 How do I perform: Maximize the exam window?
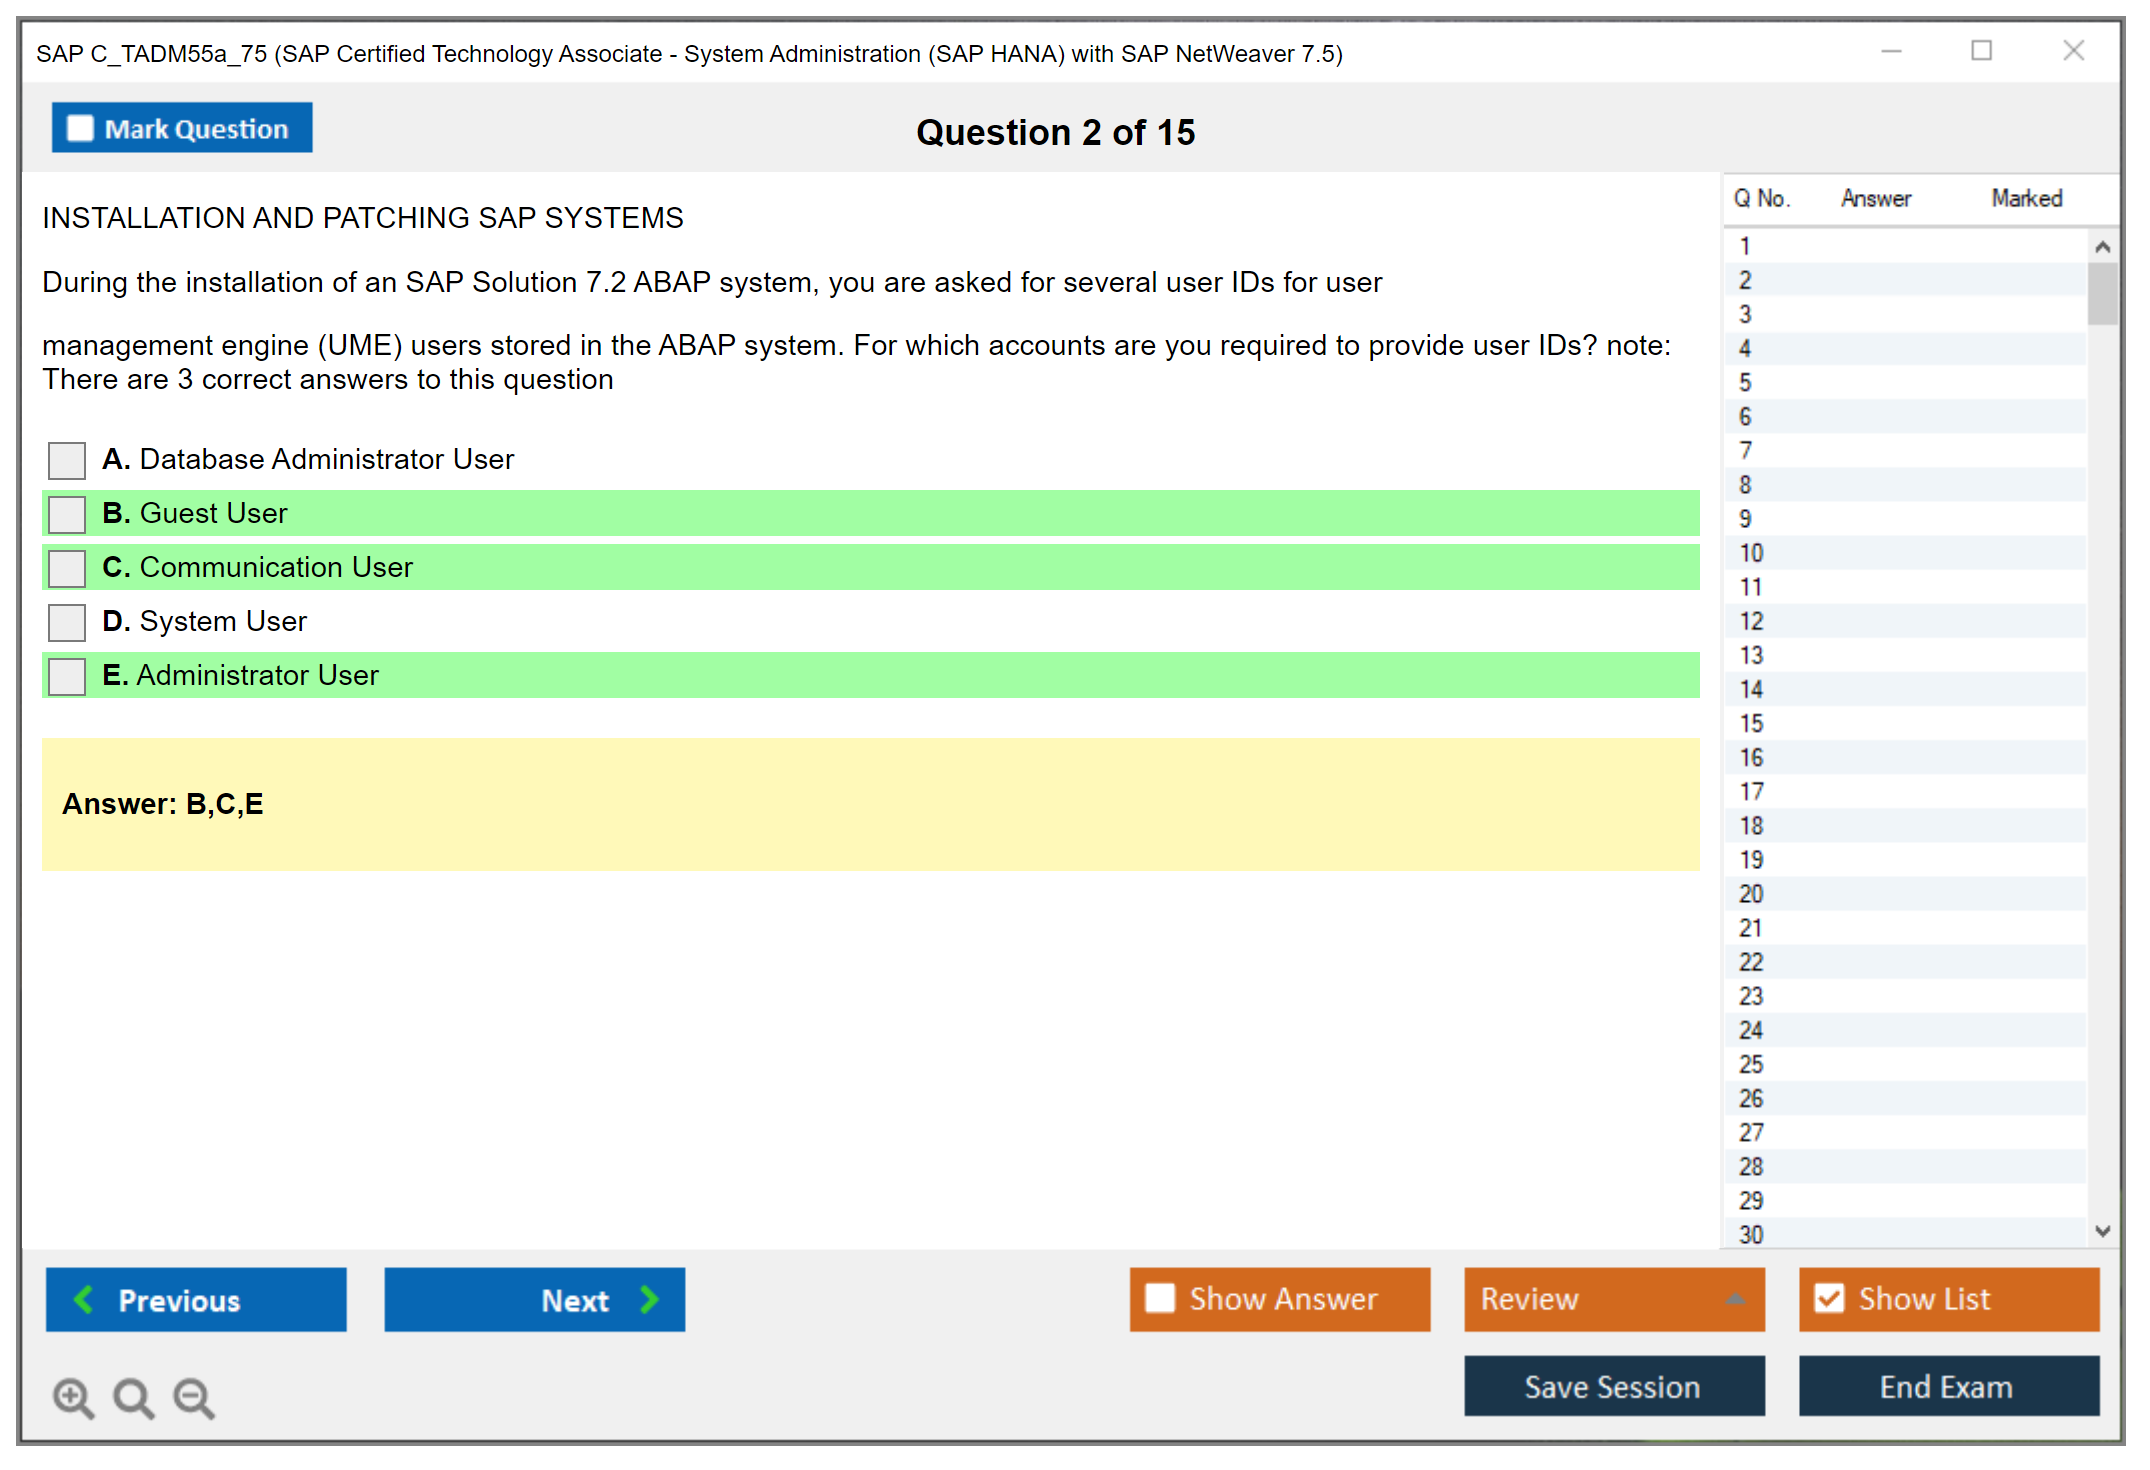pyautogui.click(x=1981, y=51)
